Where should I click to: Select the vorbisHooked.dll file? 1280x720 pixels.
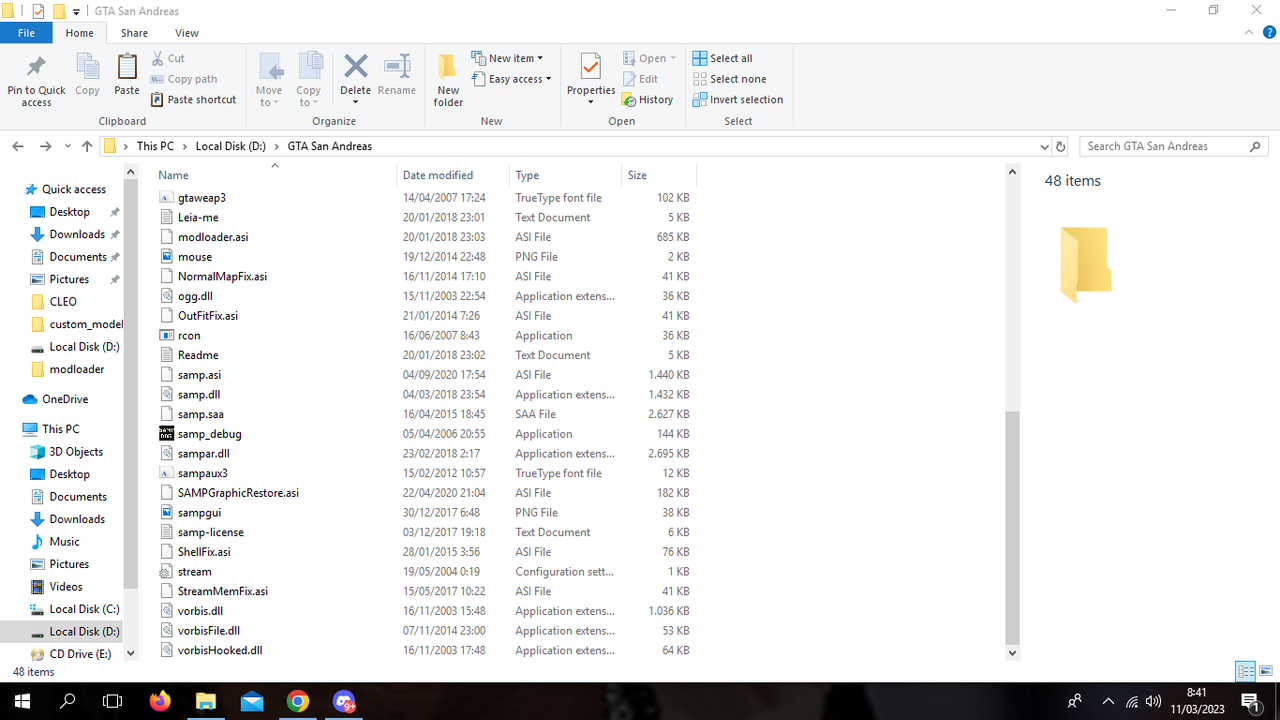425,651
